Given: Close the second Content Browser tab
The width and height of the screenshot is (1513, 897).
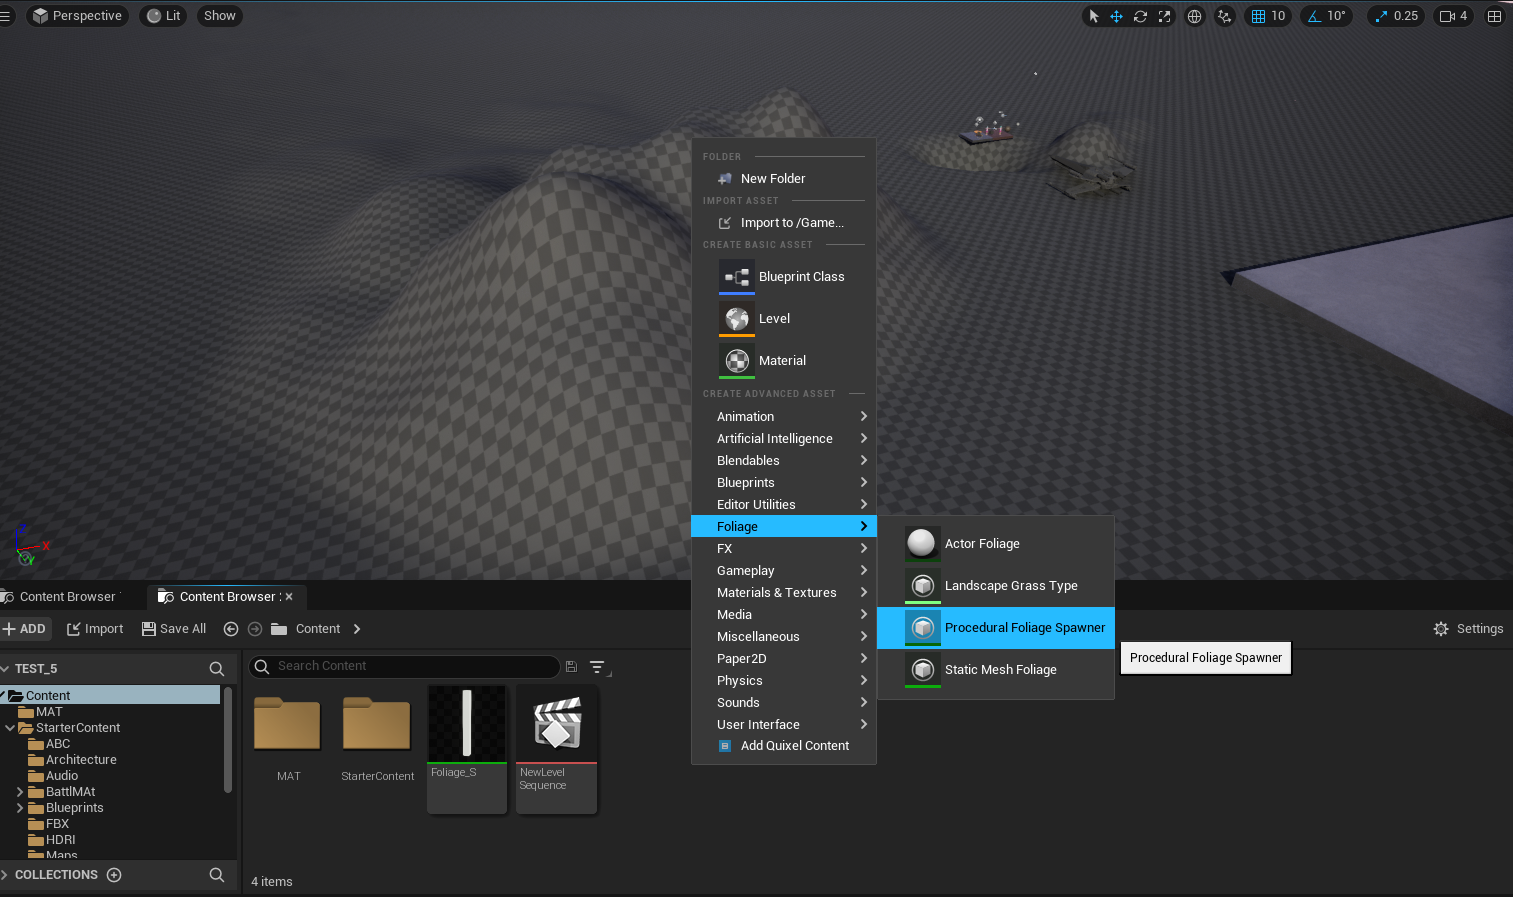Looking at the screenshot, I should pos(289,597).
